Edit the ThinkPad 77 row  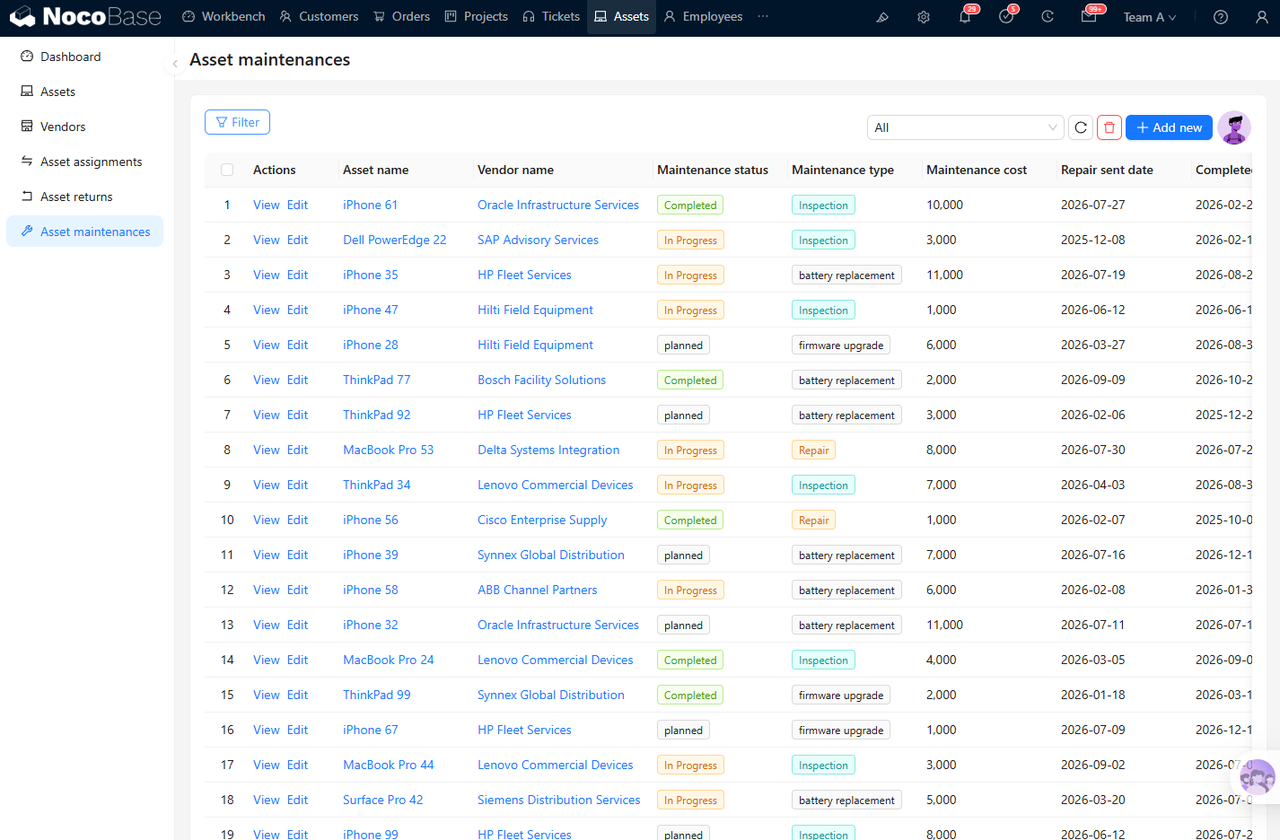point(297,380)
